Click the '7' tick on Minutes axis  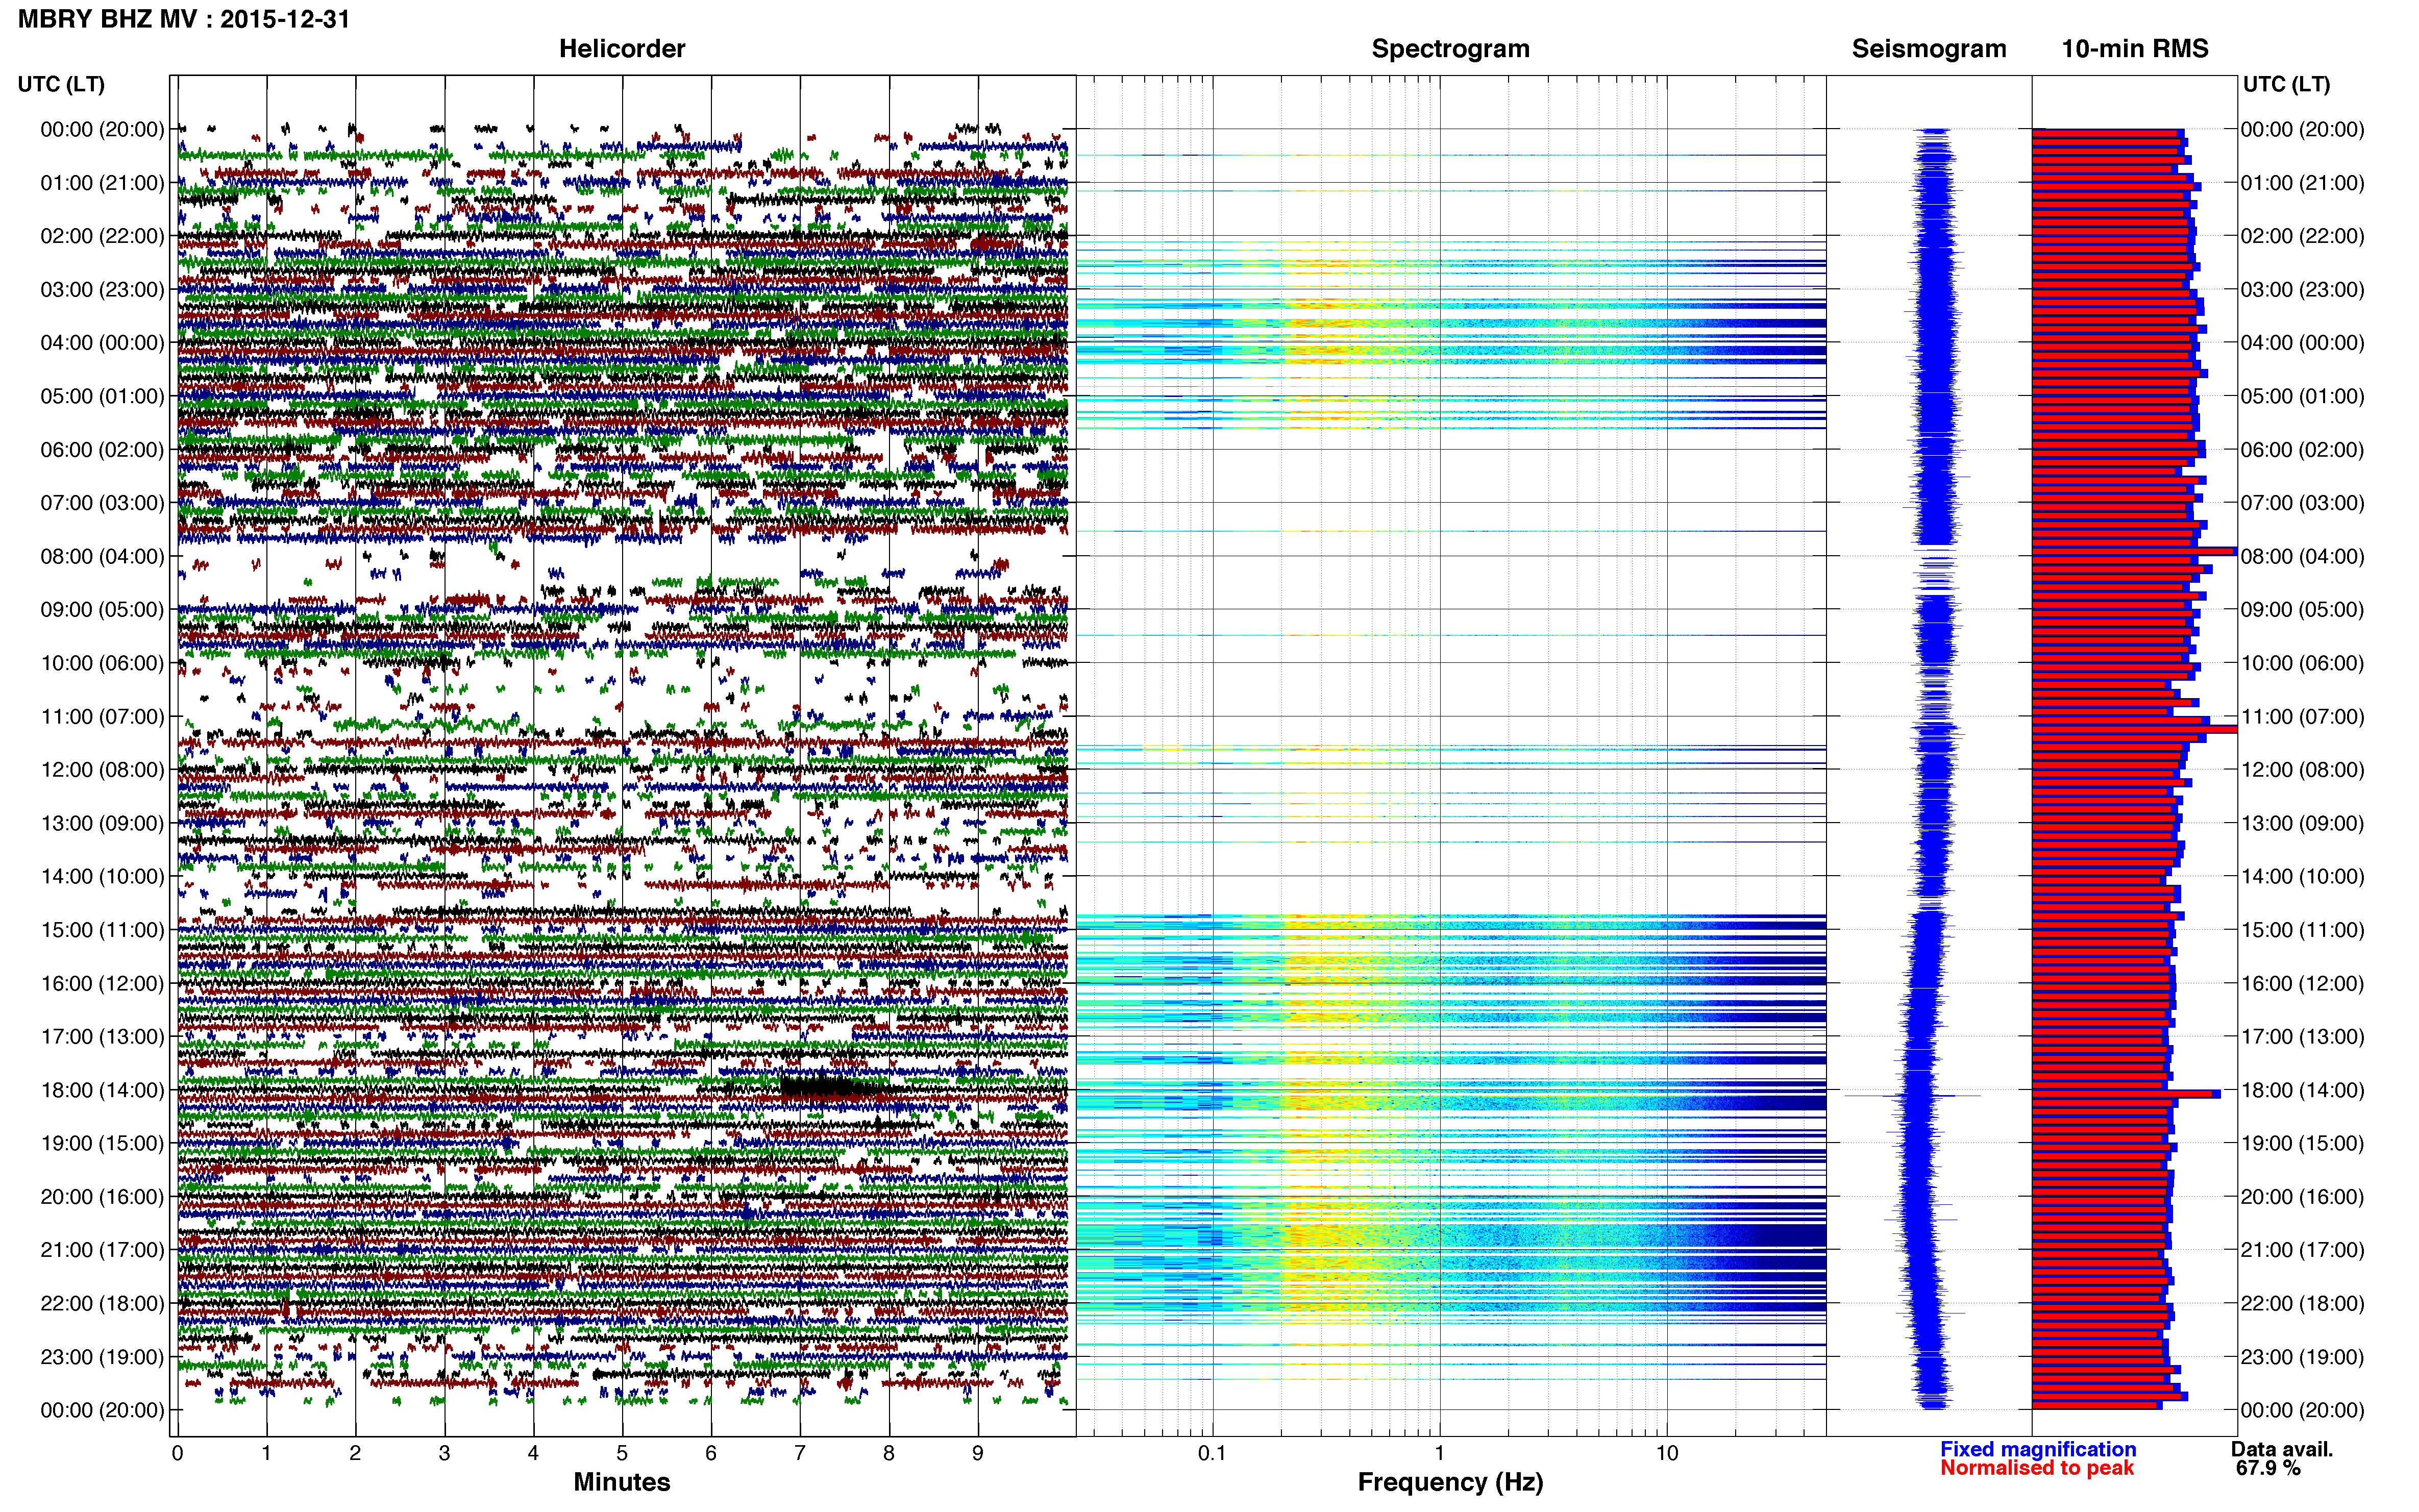tap(800, 1453)
